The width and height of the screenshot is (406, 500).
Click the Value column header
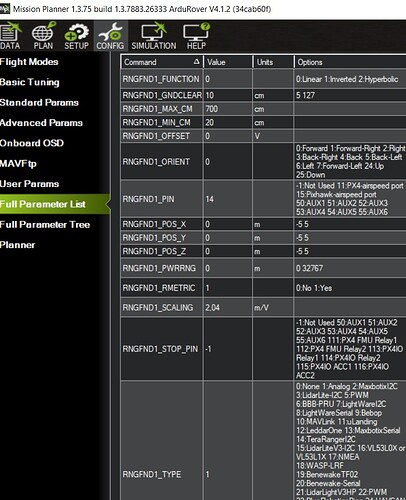(x=228, y=62)
